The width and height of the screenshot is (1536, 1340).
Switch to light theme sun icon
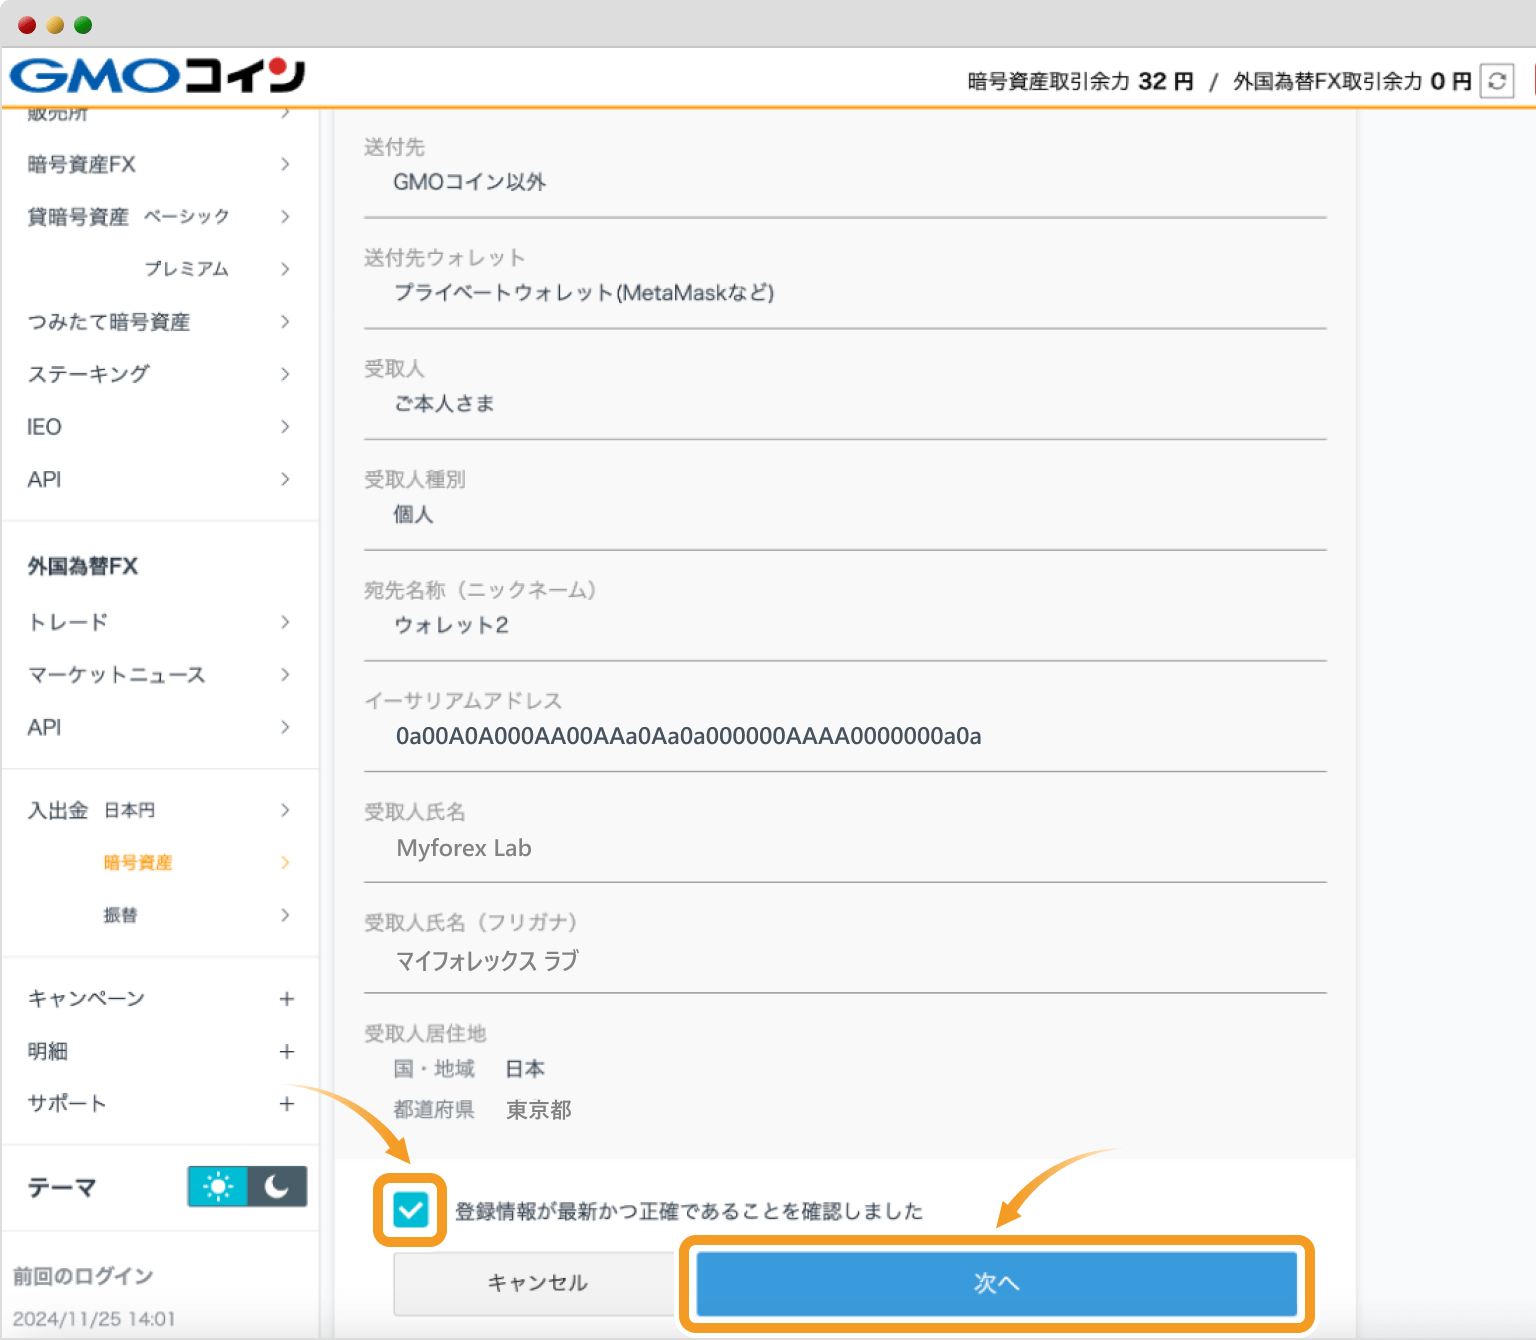(x=218, y=1187)
